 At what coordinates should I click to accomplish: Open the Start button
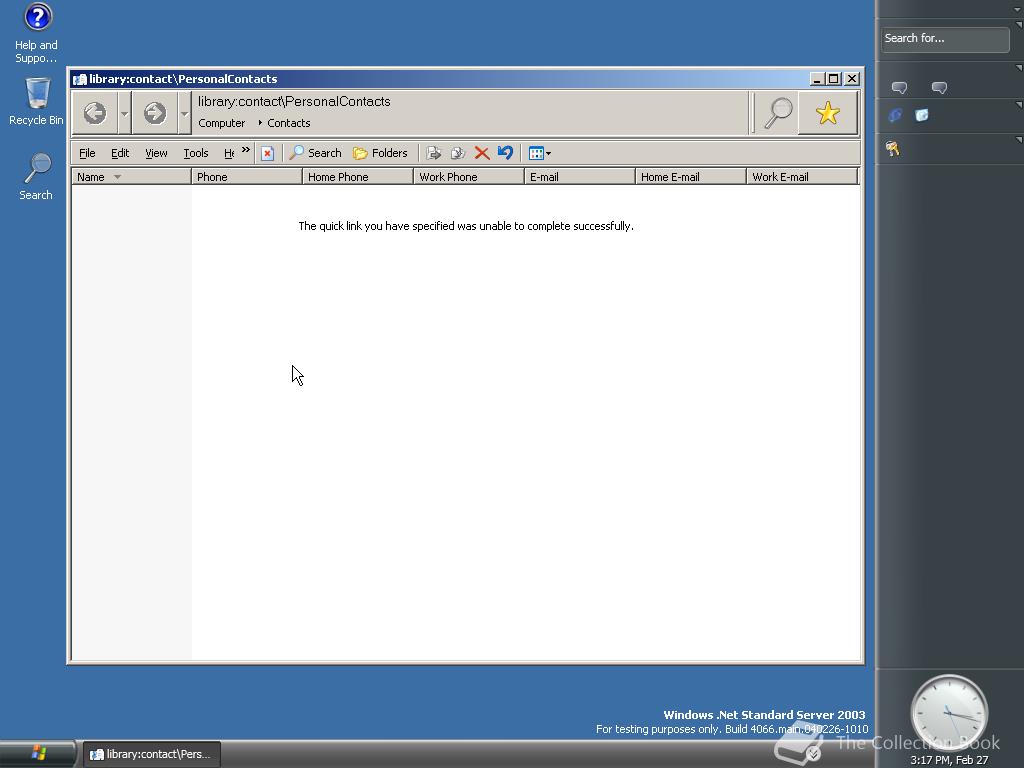38,754
